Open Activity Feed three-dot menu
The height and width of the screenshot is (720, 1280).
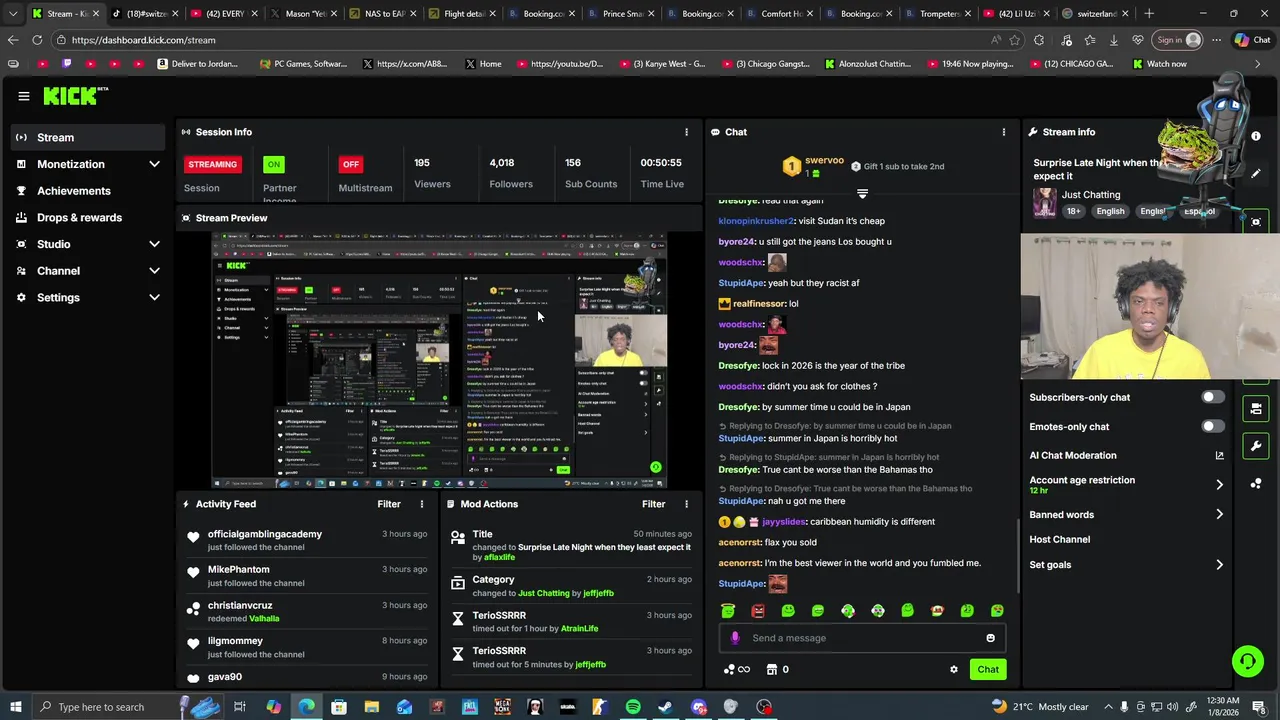pos(421,504)
